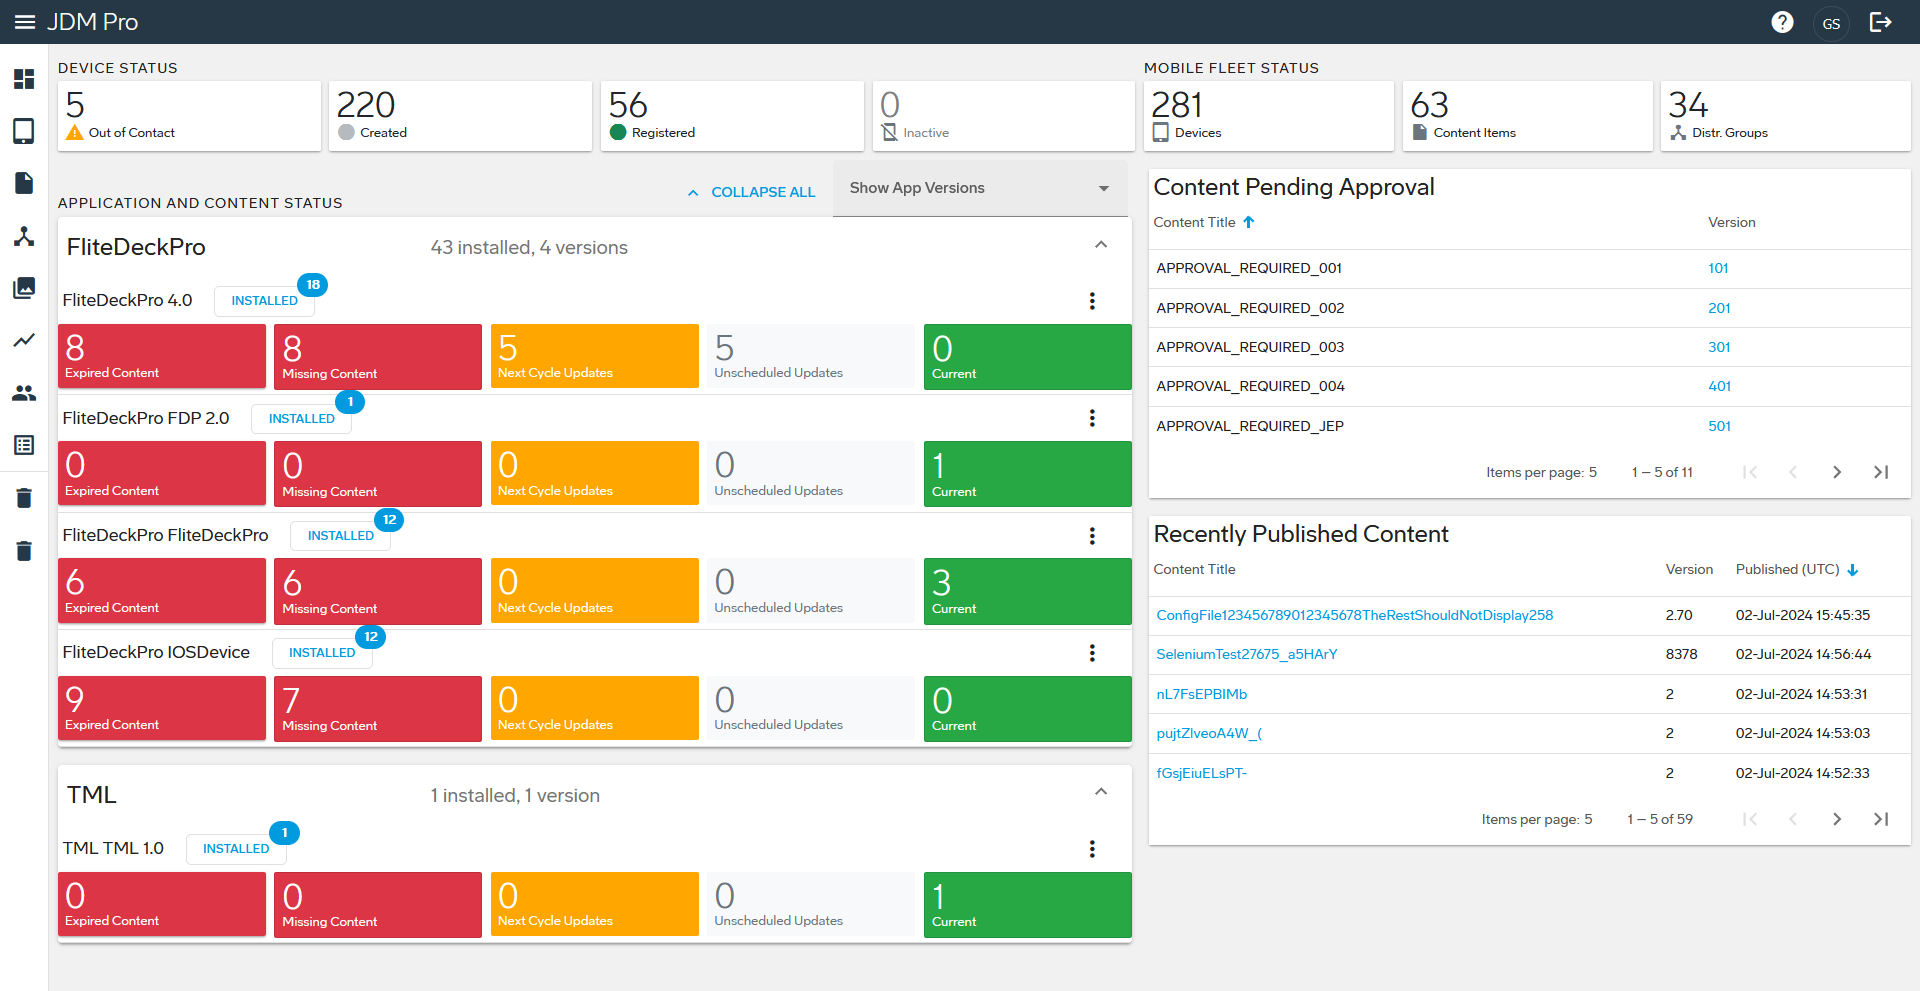Open the more options menu for FliteDeckPro FDP 2.0
Screen dimensions: 1920x991
[1092, 418]
